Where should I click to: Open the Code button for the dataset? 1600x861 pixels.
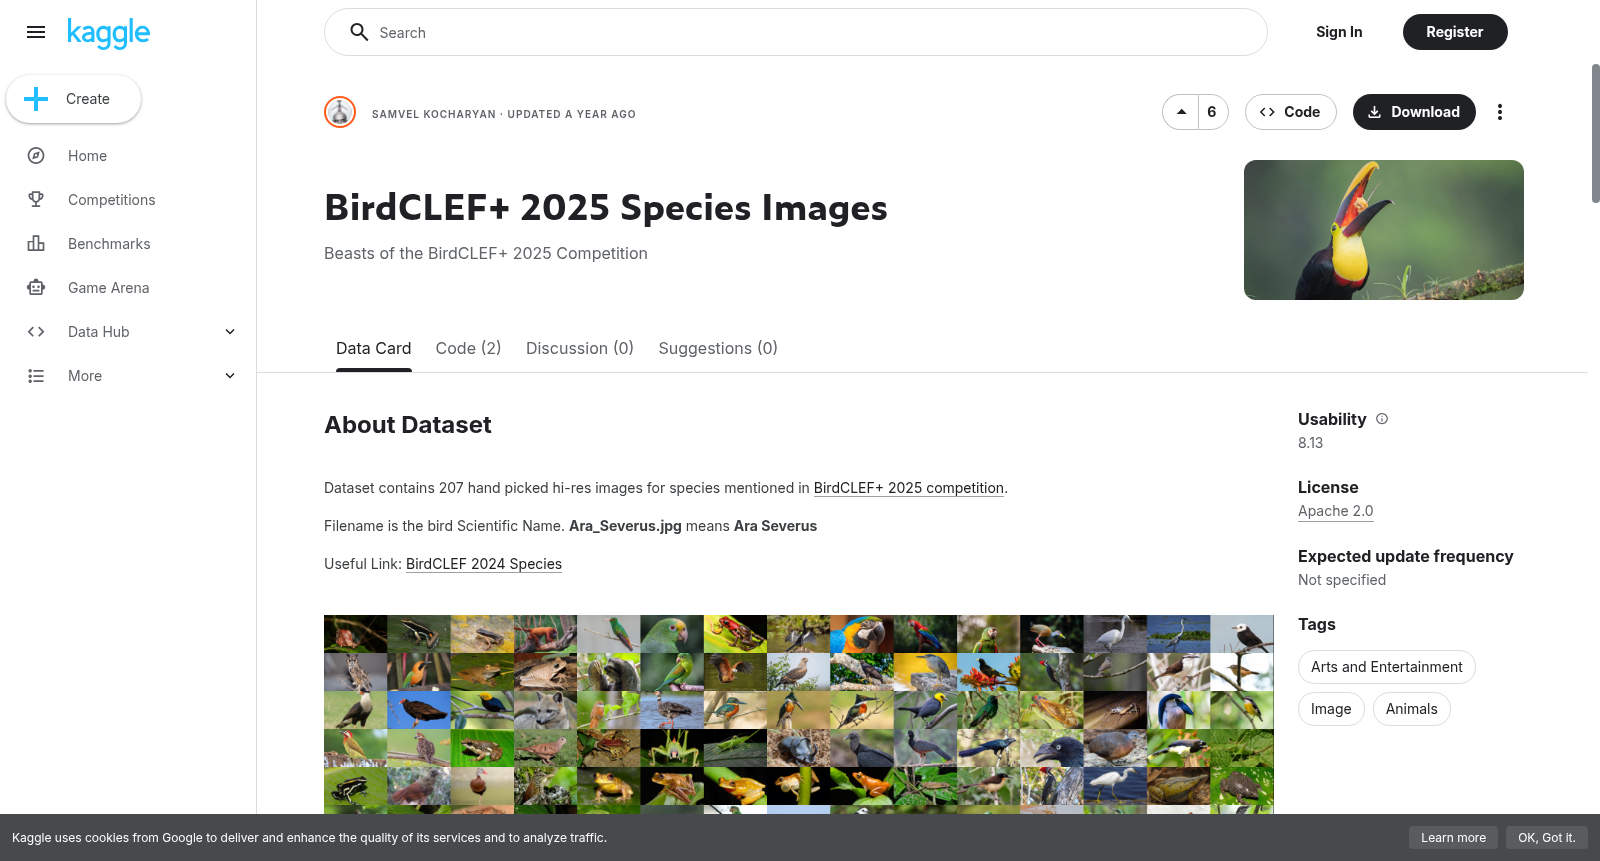(x=1290, y=112)
